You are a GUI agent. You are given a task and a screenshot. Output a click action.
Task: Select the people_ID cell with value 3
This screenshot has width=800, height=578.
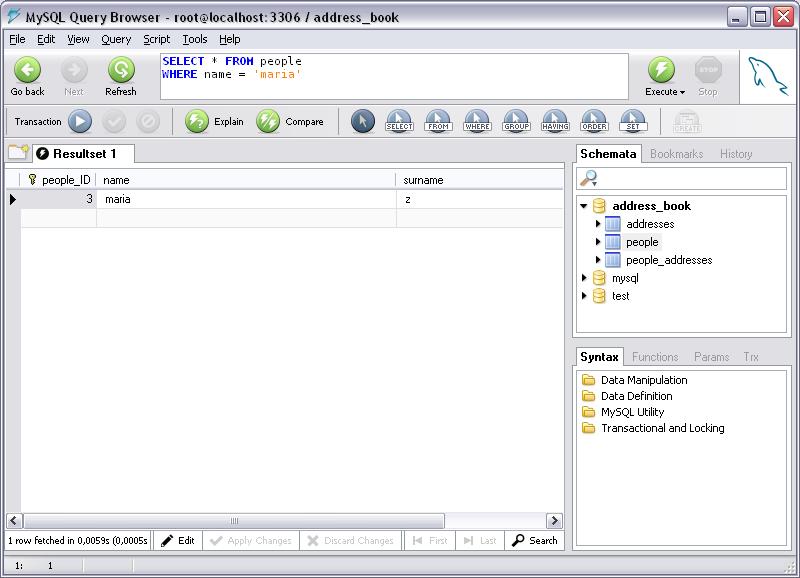pyautogui.click(x=58, y=199)
